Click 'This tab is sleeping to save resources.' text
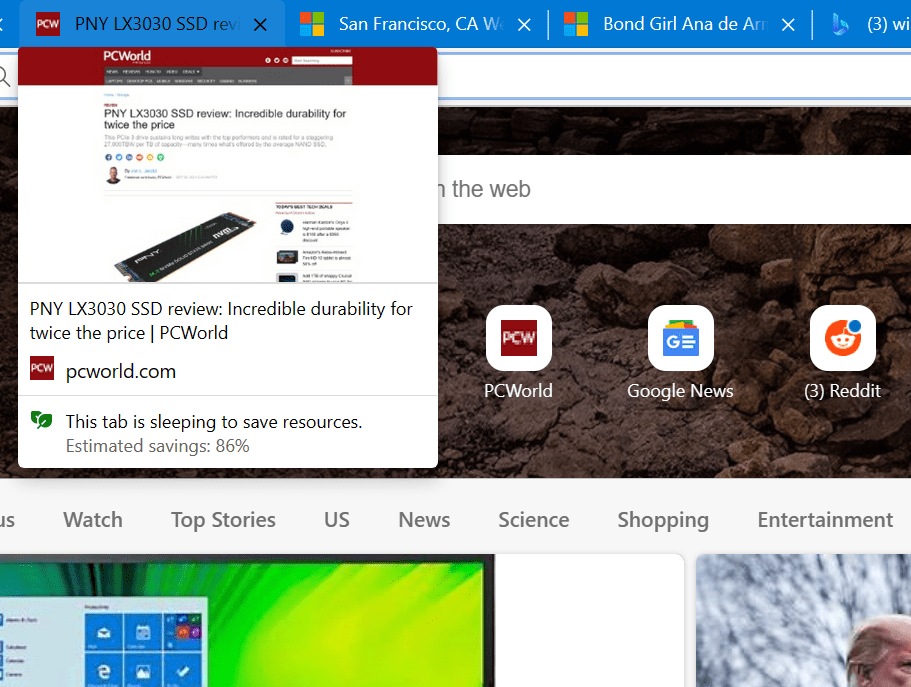 click(214, 422)
